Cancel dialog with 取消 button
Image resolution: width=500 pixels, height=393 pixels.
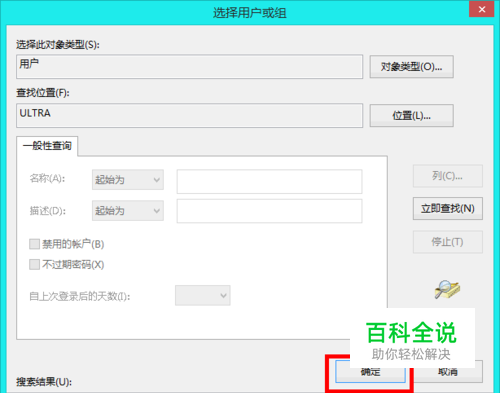[448, 372]
